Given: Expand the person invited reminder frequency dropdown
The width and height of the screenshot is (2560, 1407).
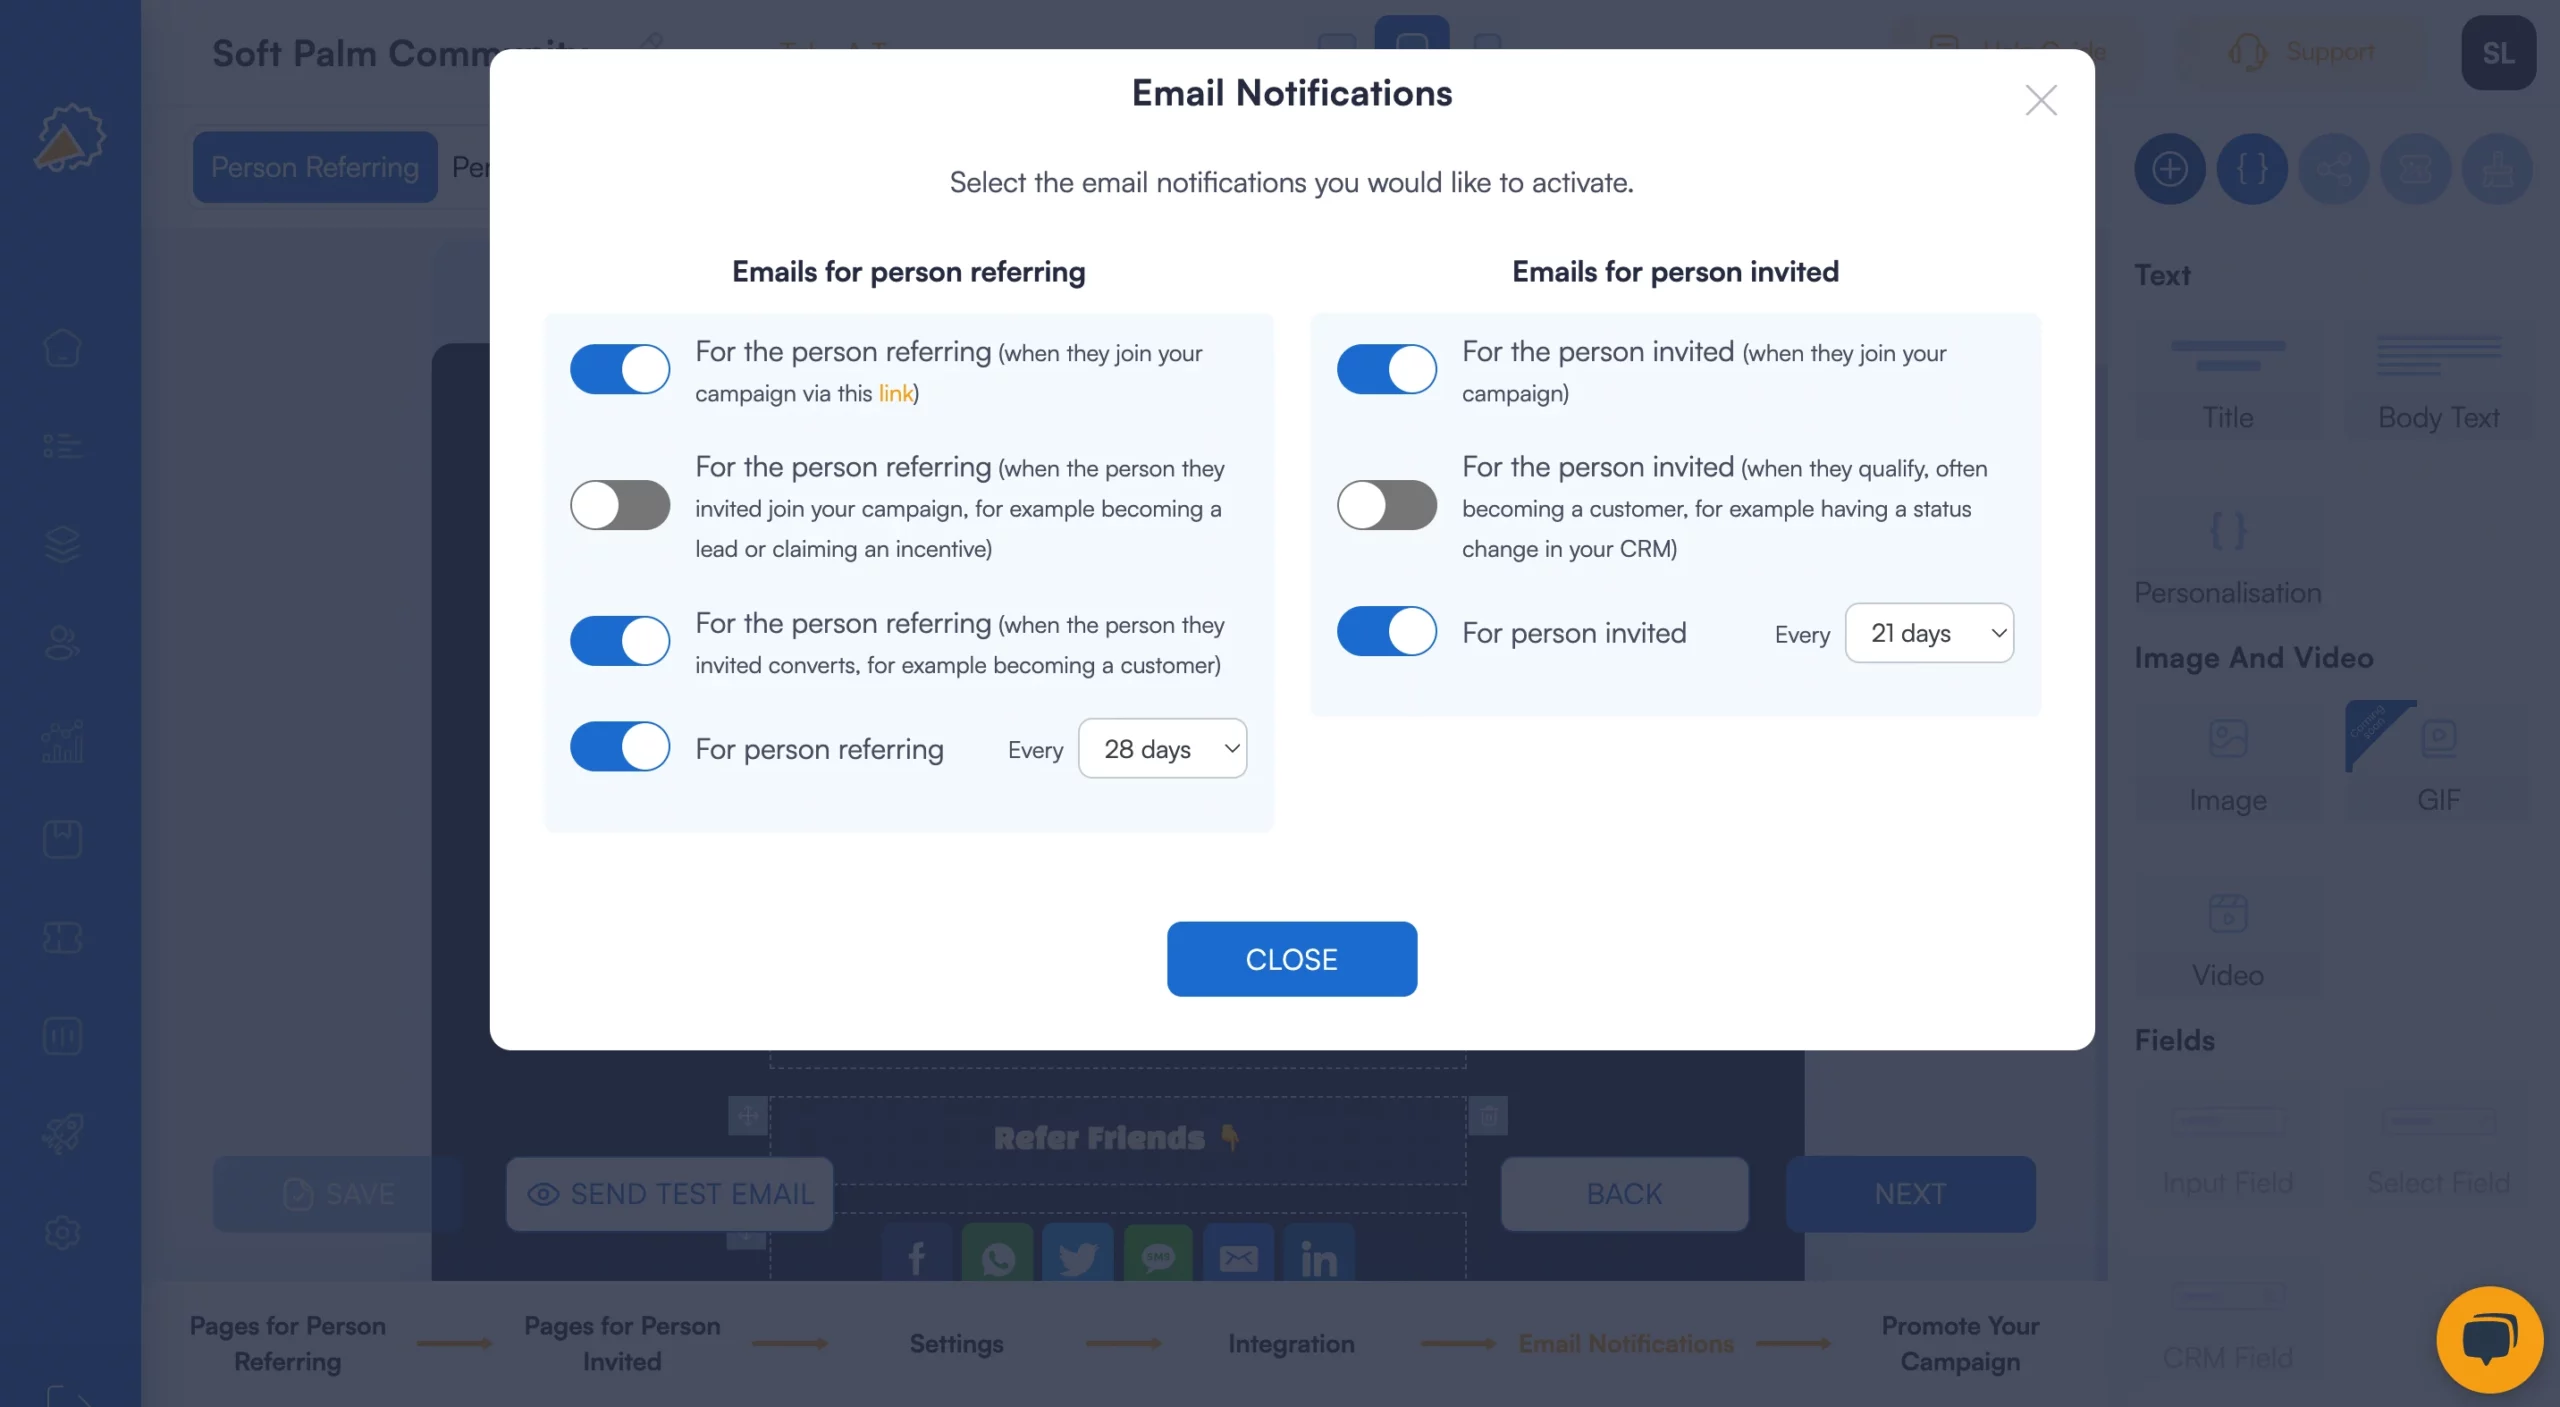Looking at the screenshot, I should (1928, 631).
